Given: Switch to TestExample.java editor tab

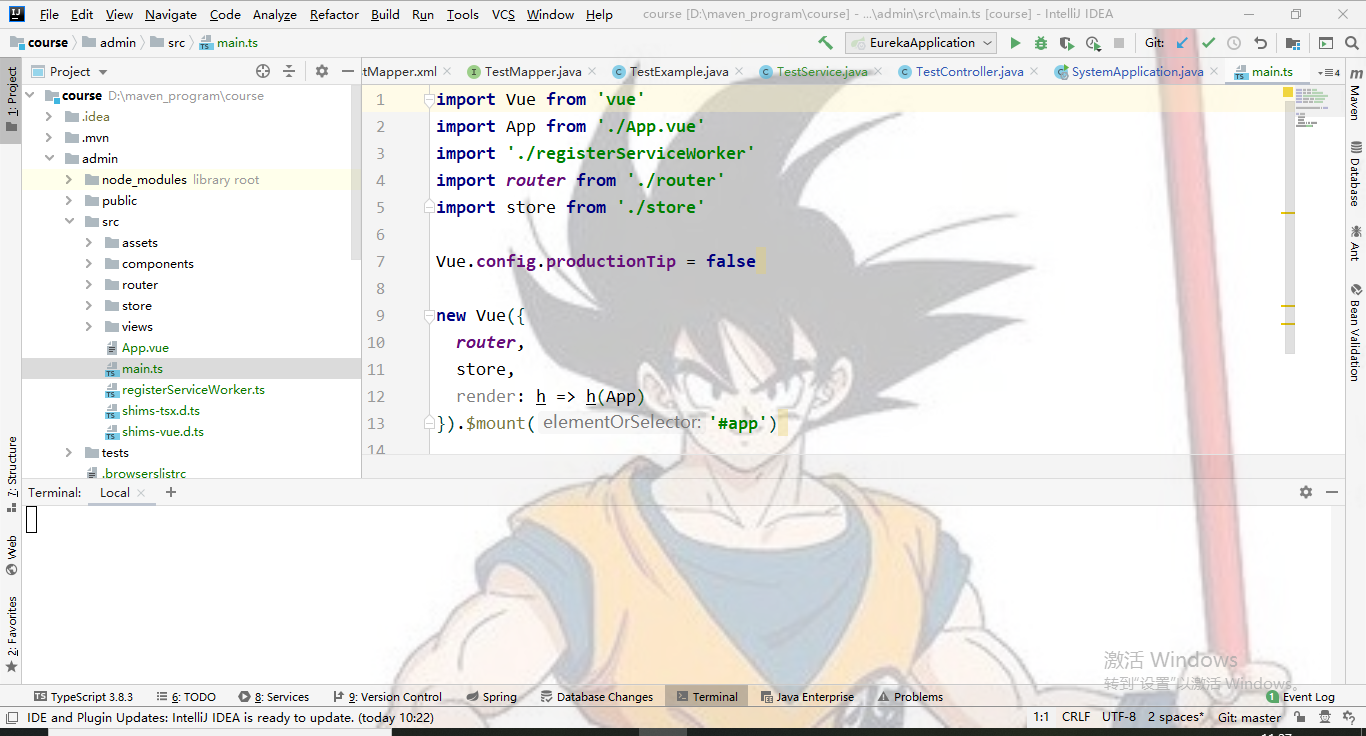Looking at the screenshot, I should click(x=679, y=72).
